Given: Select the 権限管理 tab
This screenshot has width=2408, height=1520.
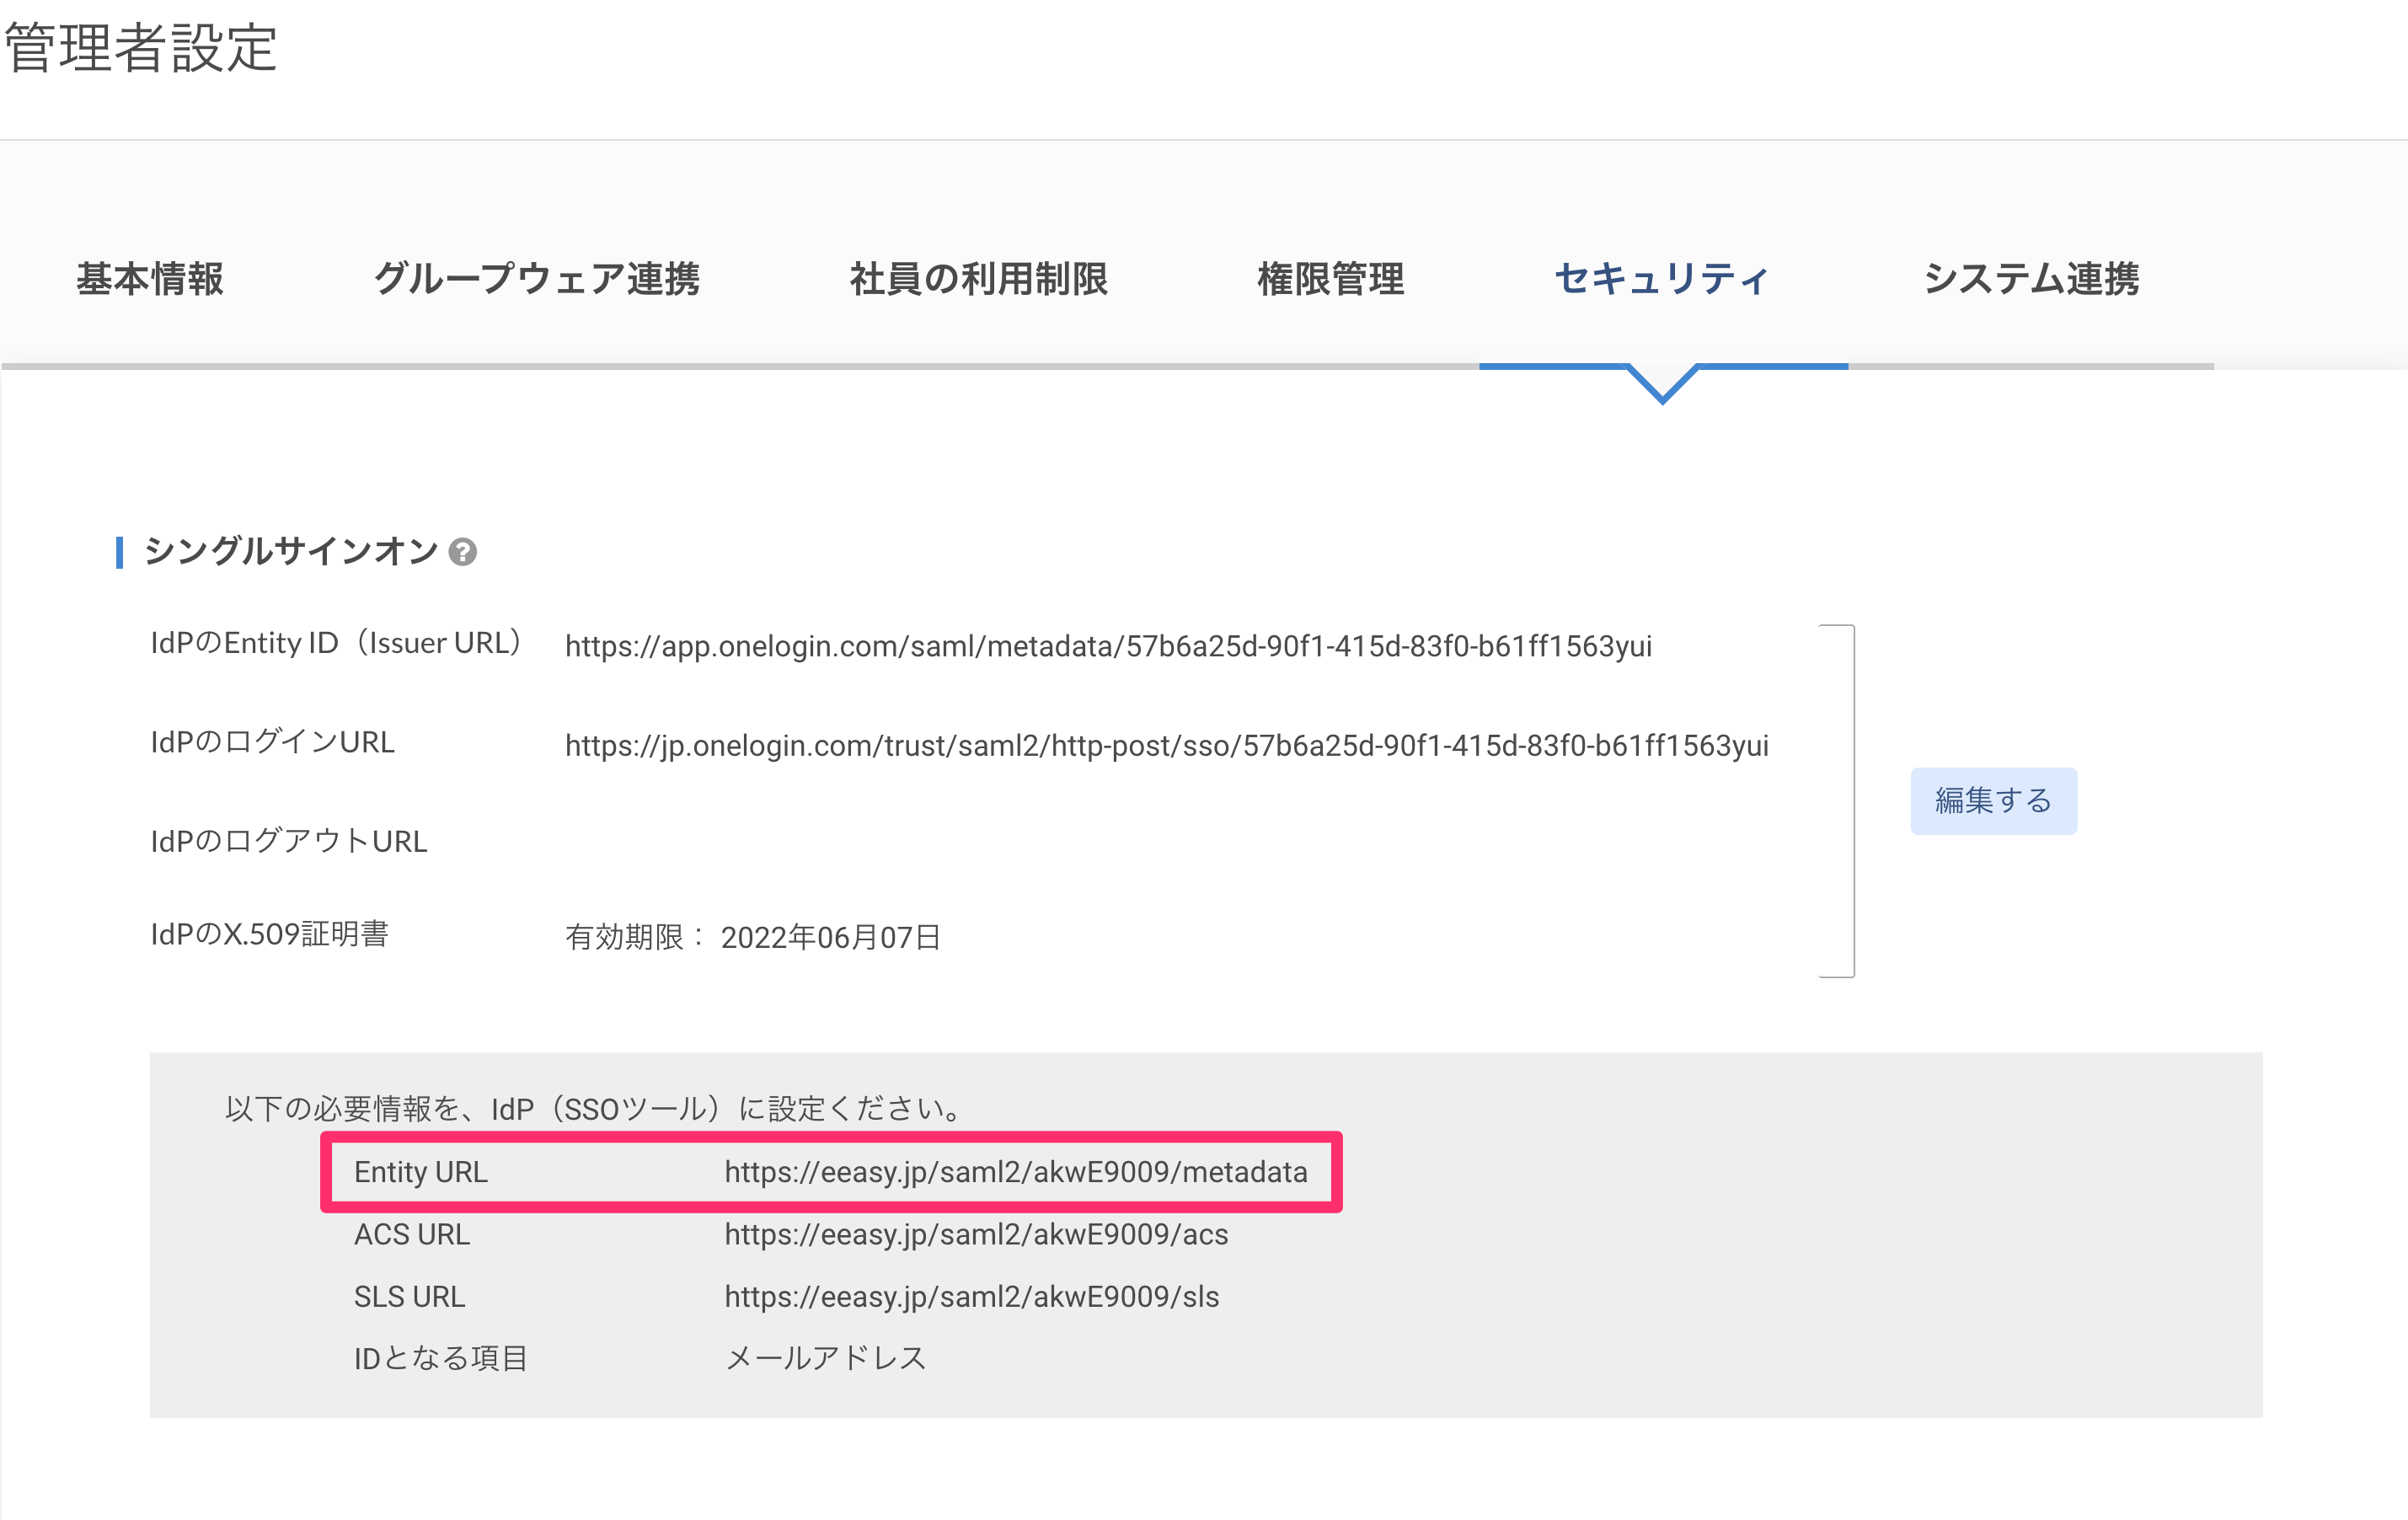Looking at the screenshot, I should (1331, 279).
